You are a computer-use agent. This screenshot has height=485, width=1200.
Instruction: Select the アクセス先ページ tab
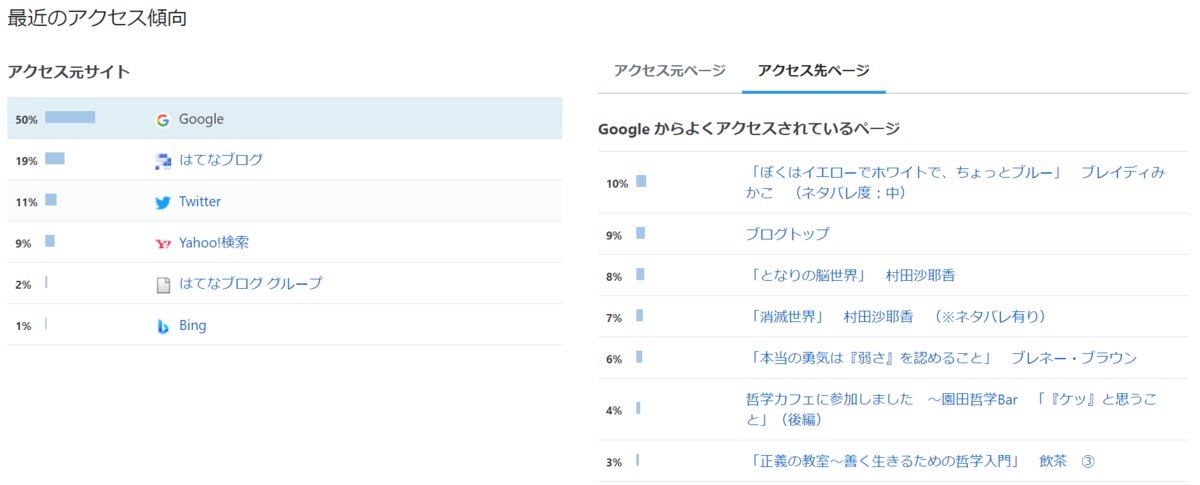[x=814, y=70]
